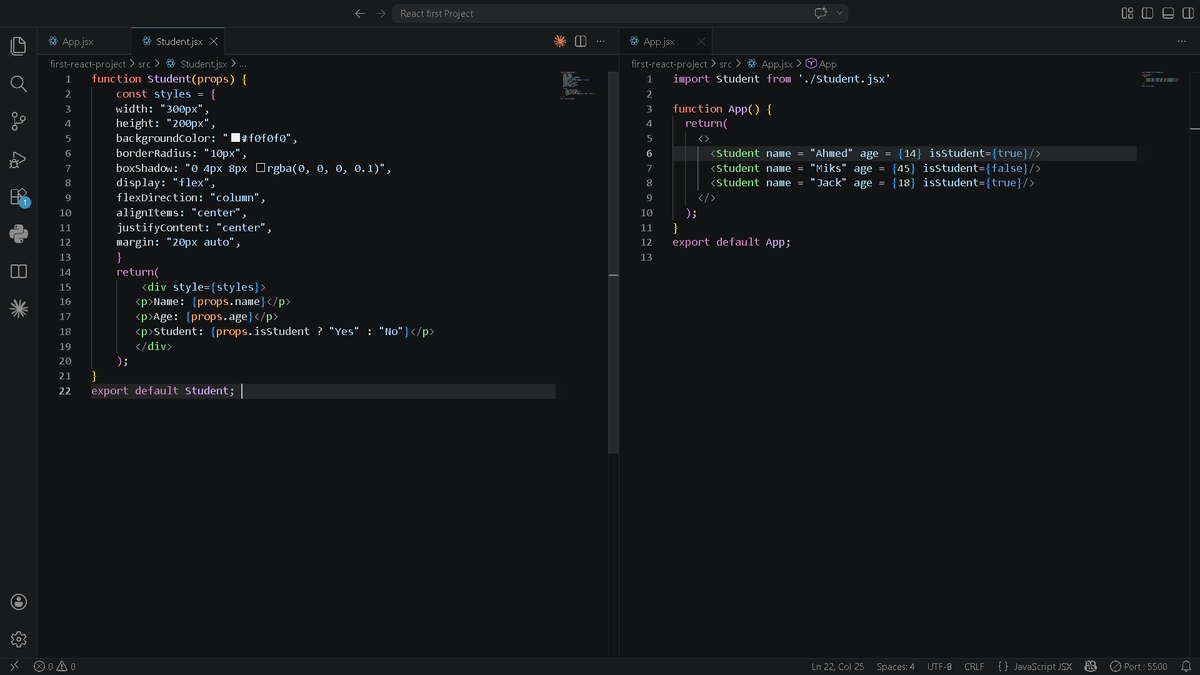Image resolution: width=1200 pixels, height=675 pixels.
Task: Open the Explorer view in activity bar
Action: click(x=18, y=46)
